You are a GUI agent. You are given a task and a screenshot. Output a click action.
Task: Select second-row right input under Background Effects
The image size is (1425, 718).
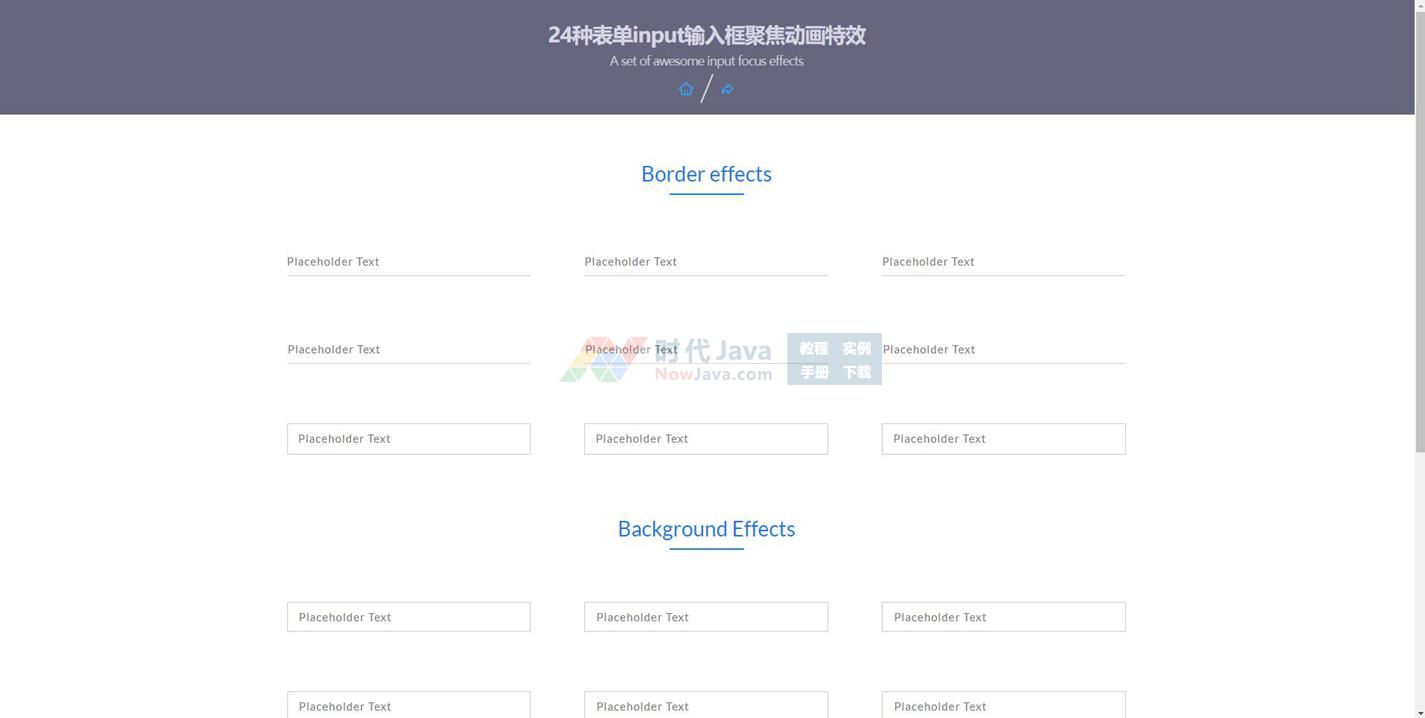pos(1003,705)
